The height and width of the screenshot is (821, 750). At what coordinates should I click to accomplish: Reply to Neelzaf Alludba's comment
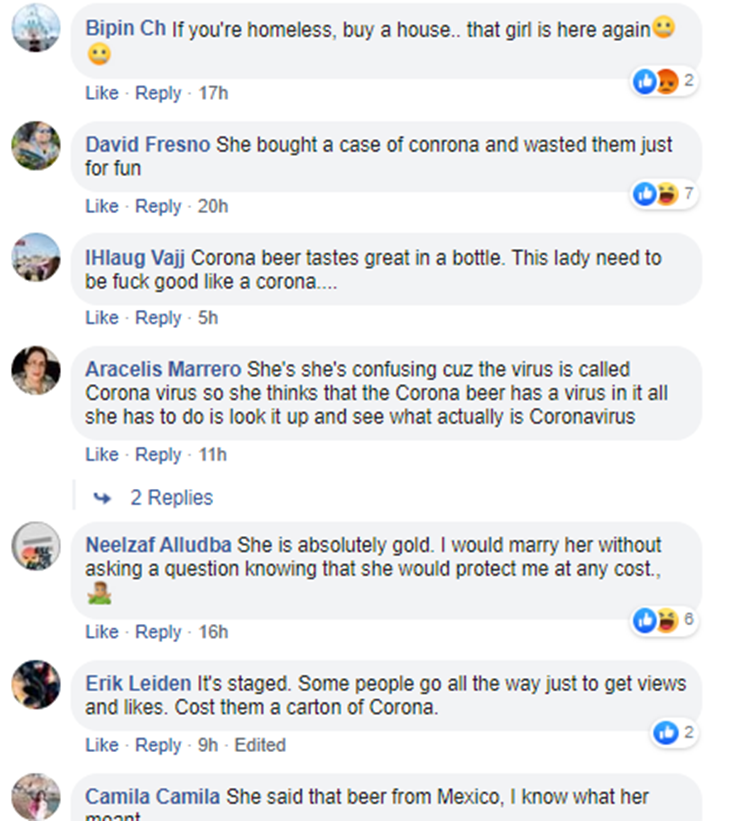[158, 632]
